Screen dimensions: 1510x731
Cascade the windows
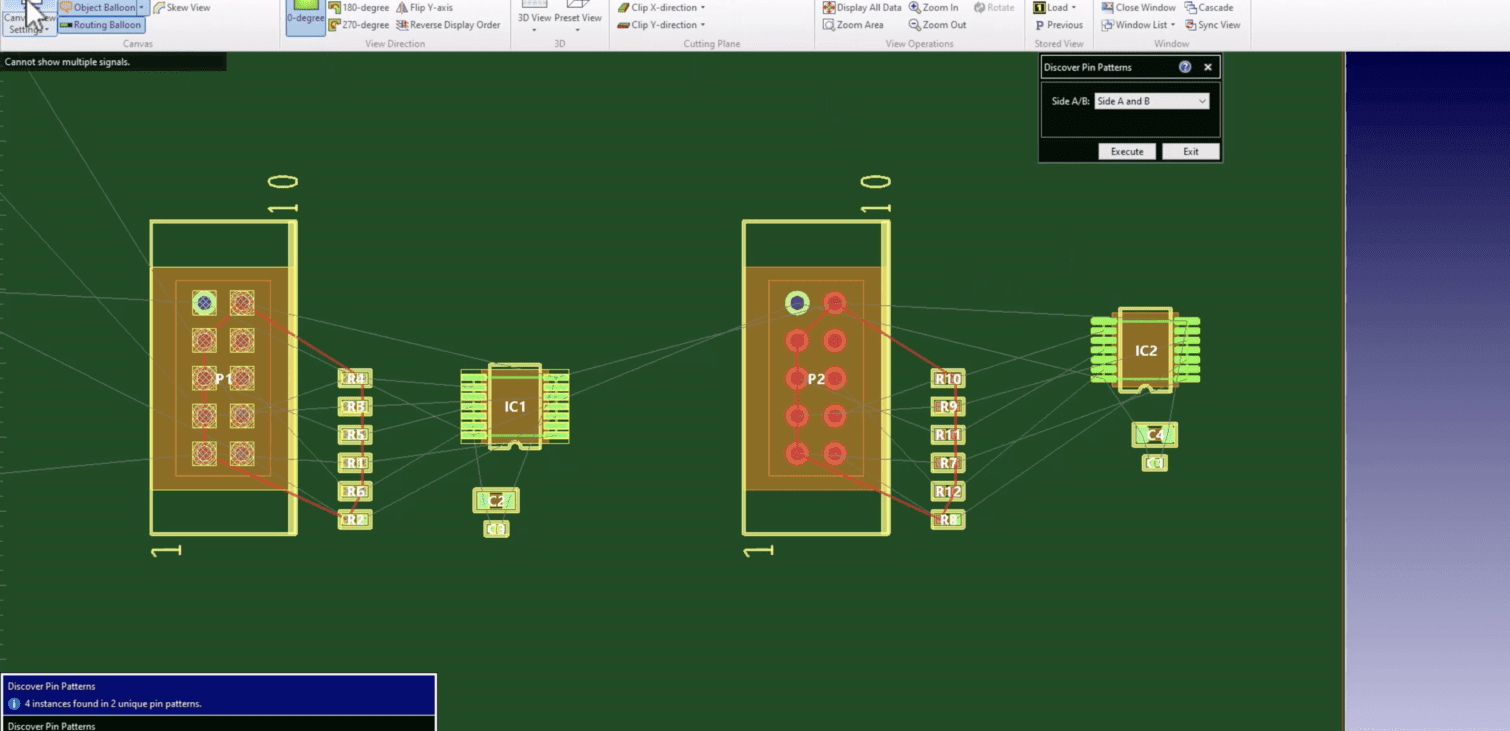[x=1208, y=7]
